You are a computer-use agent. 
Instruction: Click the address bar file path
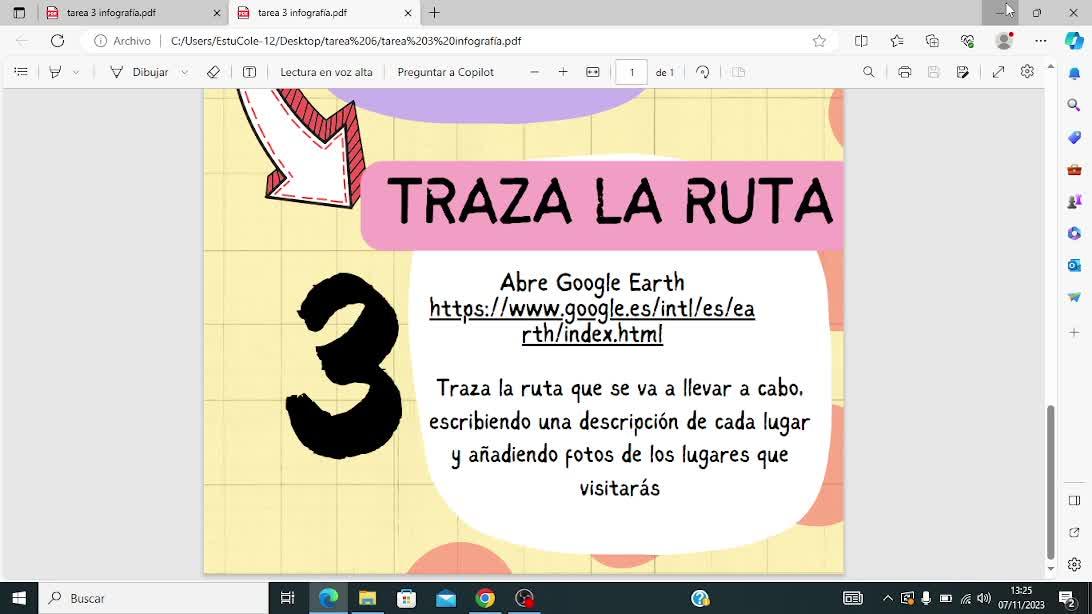click(x=346, y=41)
